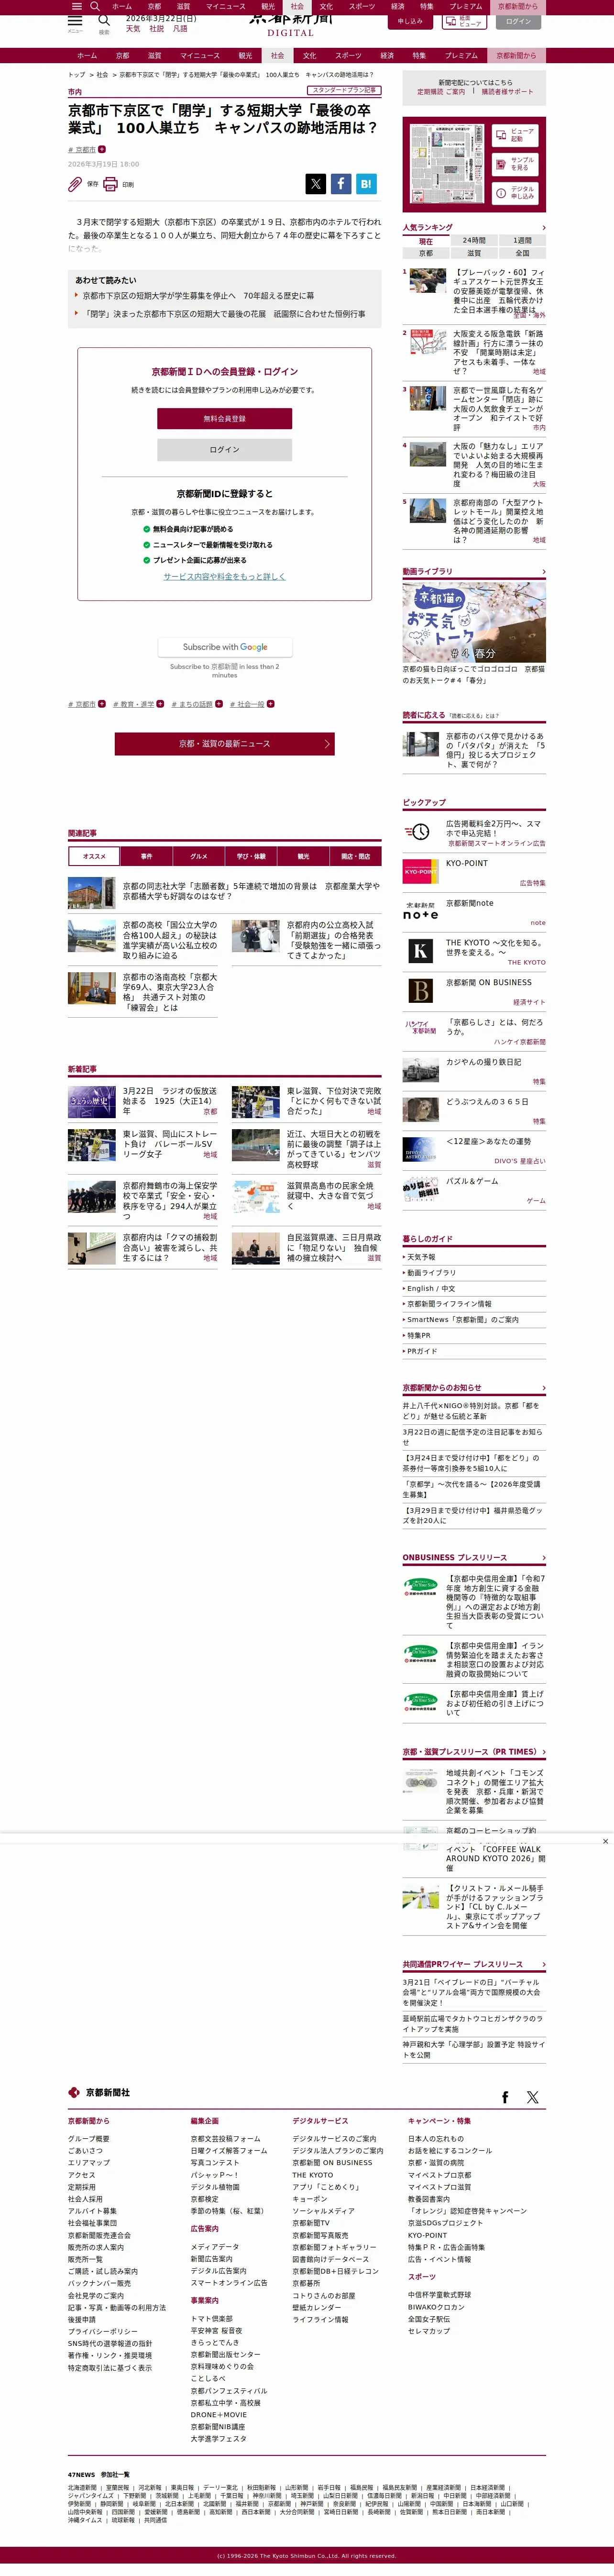Follow the 社会一般 tag plus icon
614x2576 pixels.
(x=270, y=704)
